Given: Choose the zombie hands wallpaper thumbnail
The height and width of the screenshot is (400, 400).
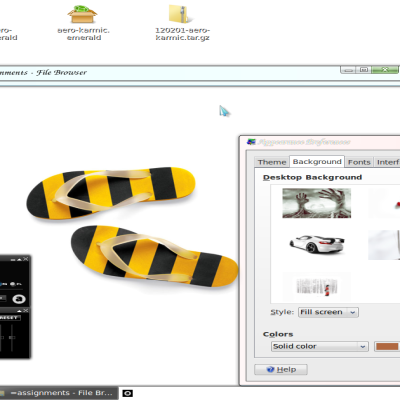Looking at the screenshot, I should (316, 203).
